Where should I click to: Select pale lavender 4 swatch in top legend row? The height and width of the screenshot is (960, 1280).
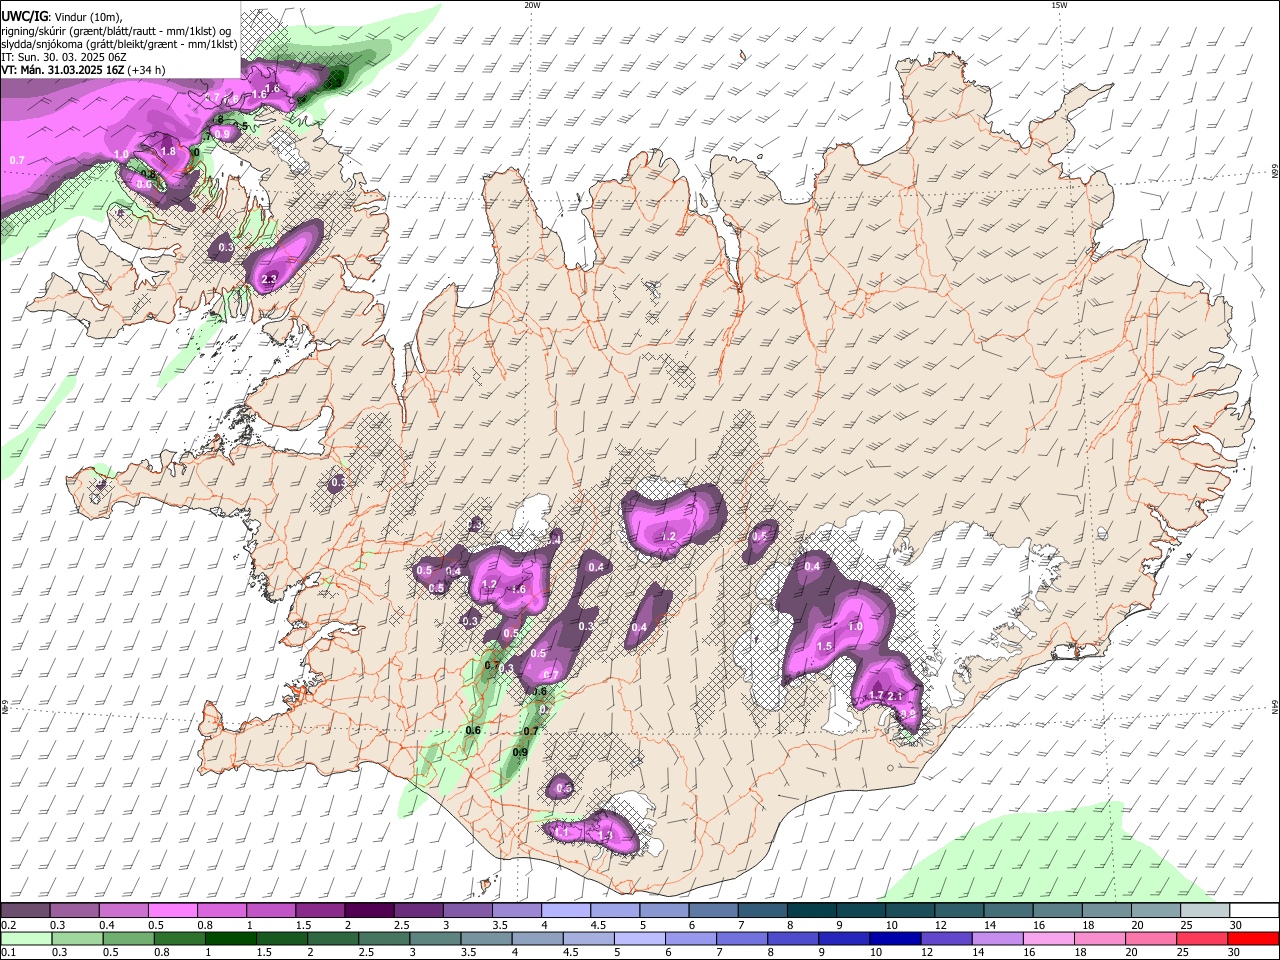click(x=565, y=911)
